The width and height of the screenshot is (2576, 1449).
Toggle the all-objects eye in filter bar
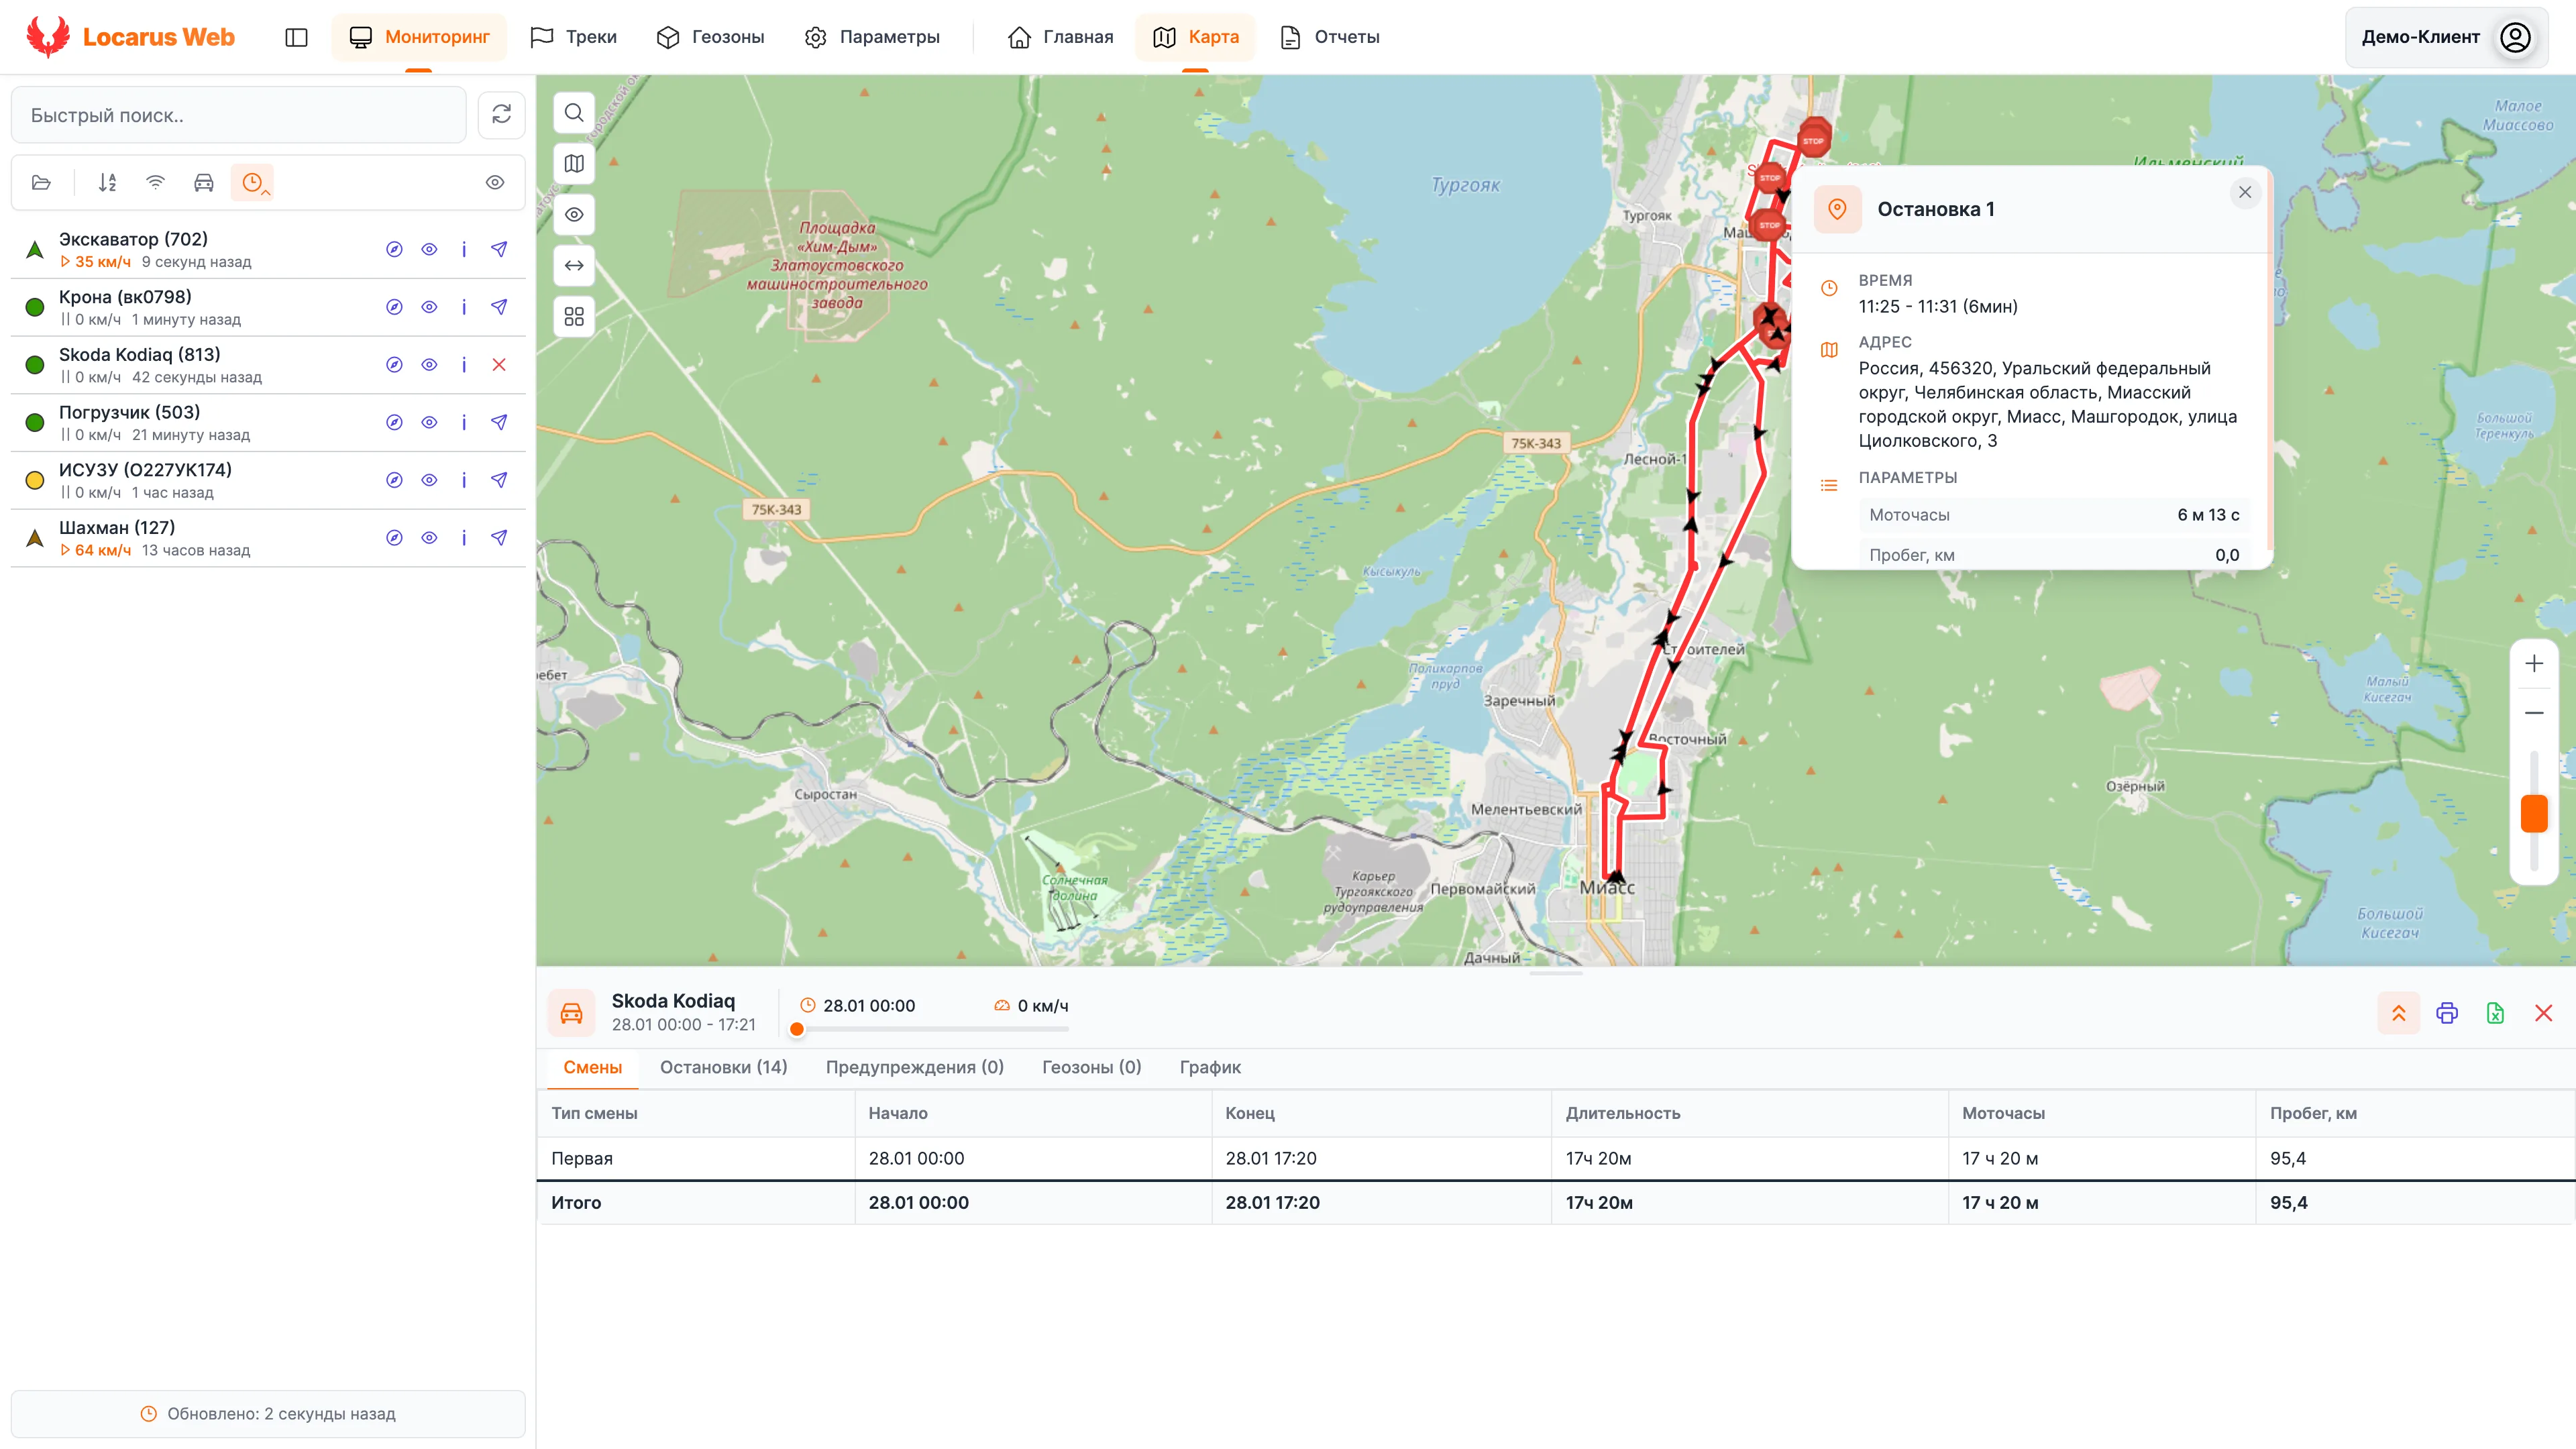(495, 182)
